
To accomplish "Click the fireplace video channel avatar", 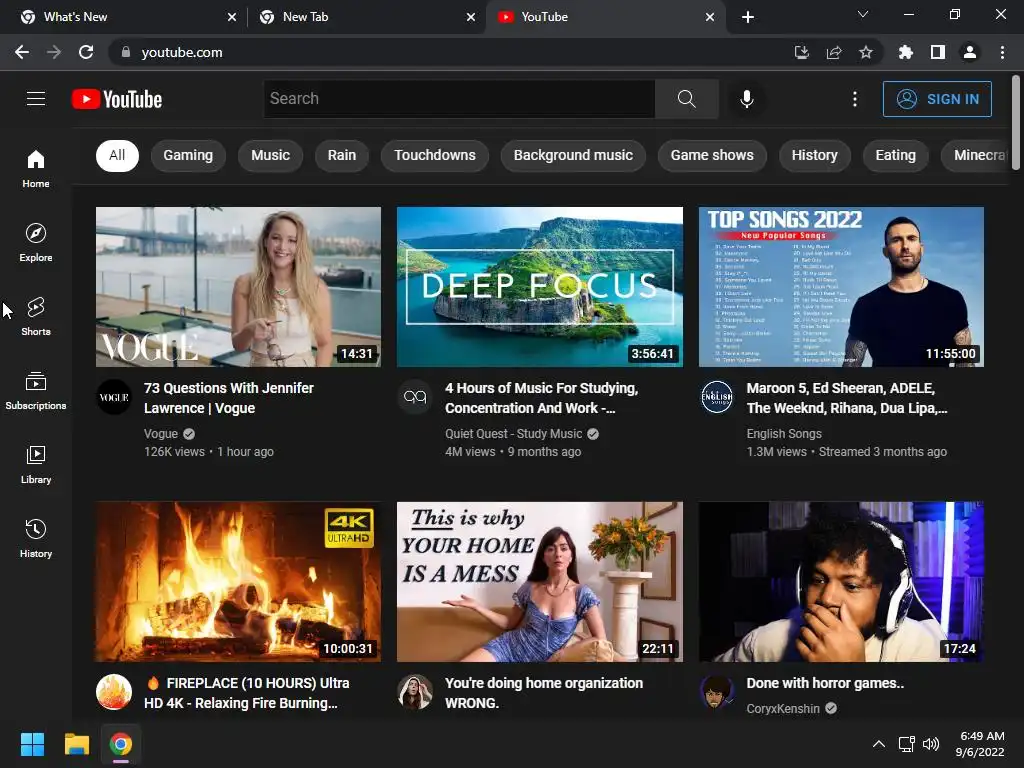I will coord(114,692).
